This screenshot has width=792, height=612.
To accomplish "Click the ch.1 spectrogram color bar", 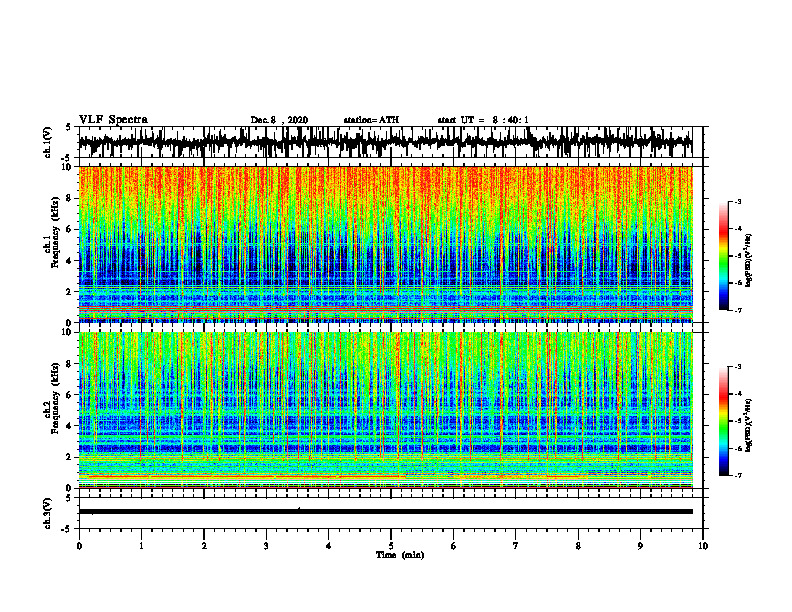I will [x=724, y=256].
